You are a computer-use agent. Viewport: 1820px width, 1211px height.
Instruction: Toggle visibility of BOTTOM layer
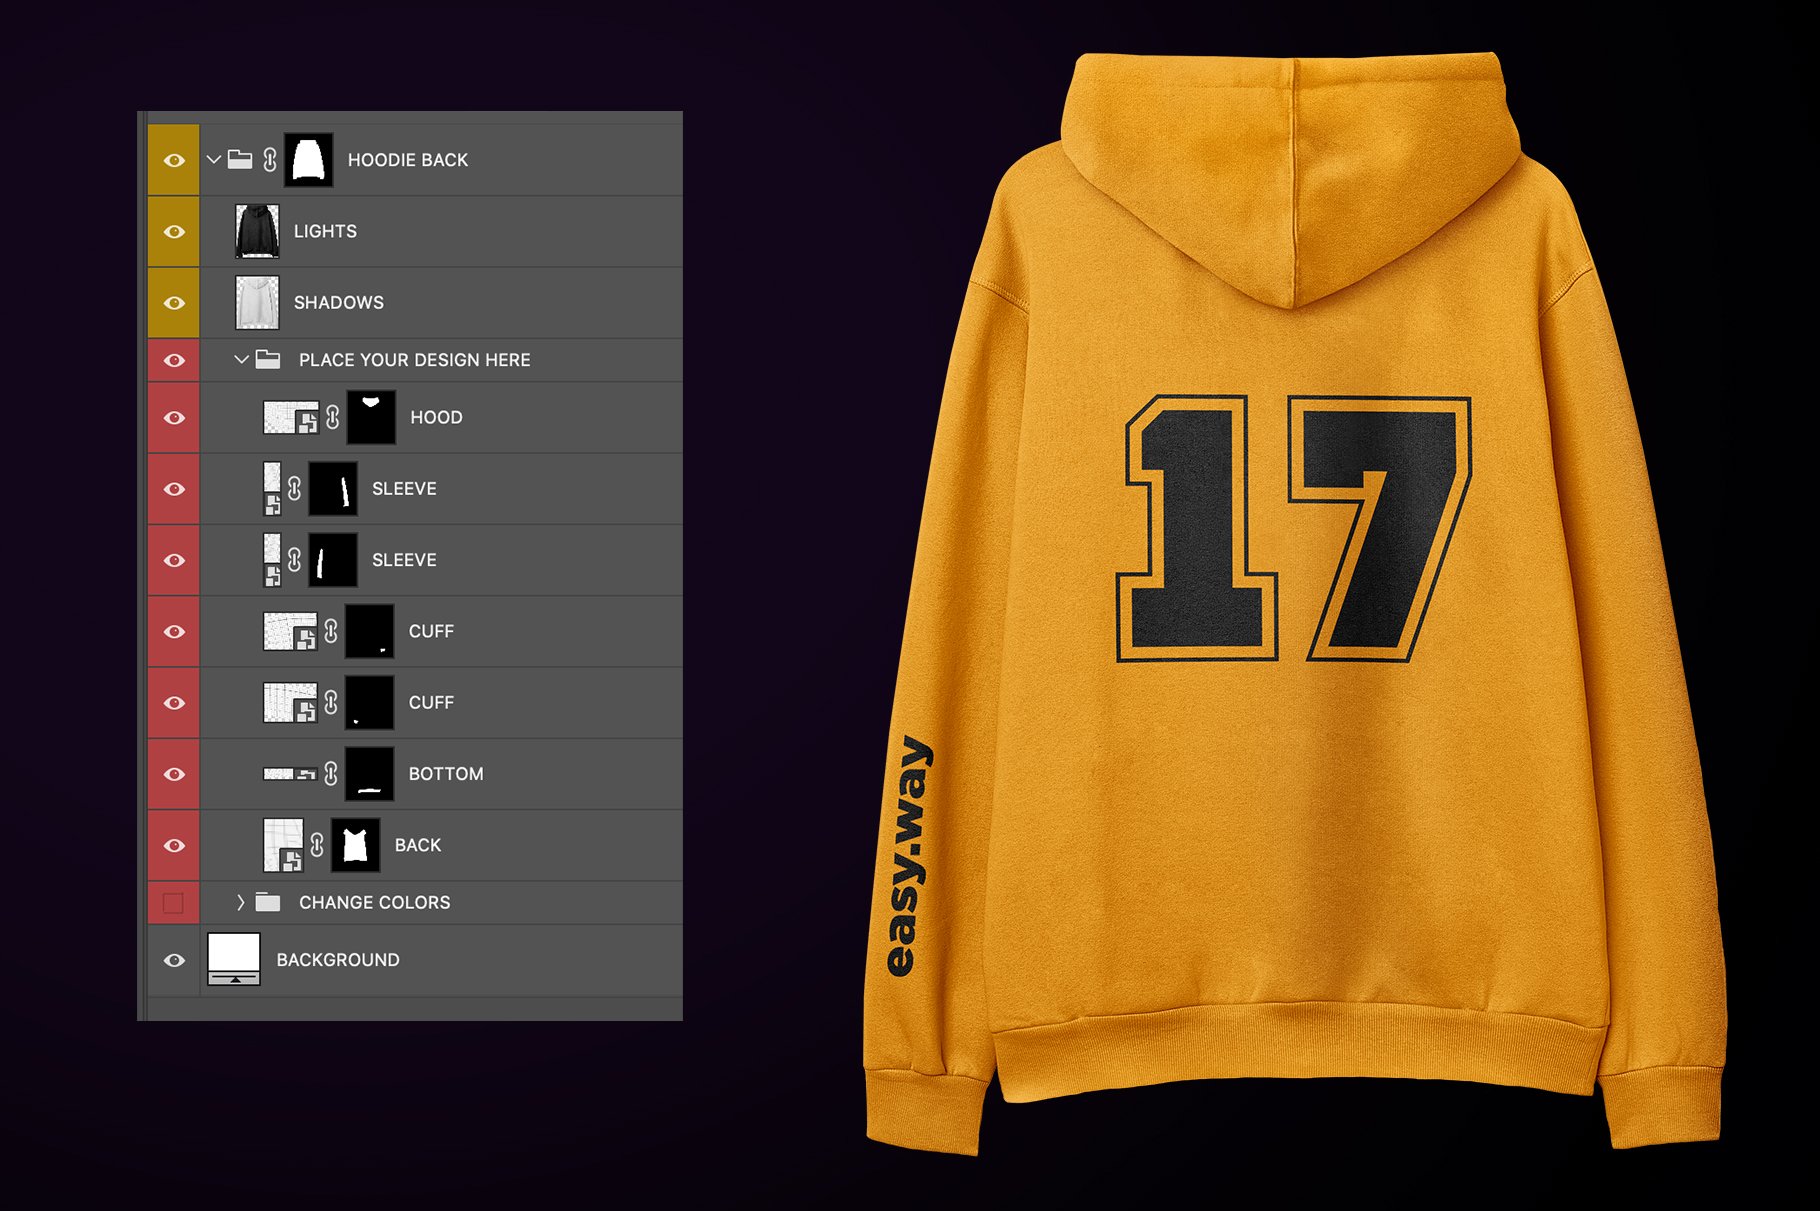174,774
